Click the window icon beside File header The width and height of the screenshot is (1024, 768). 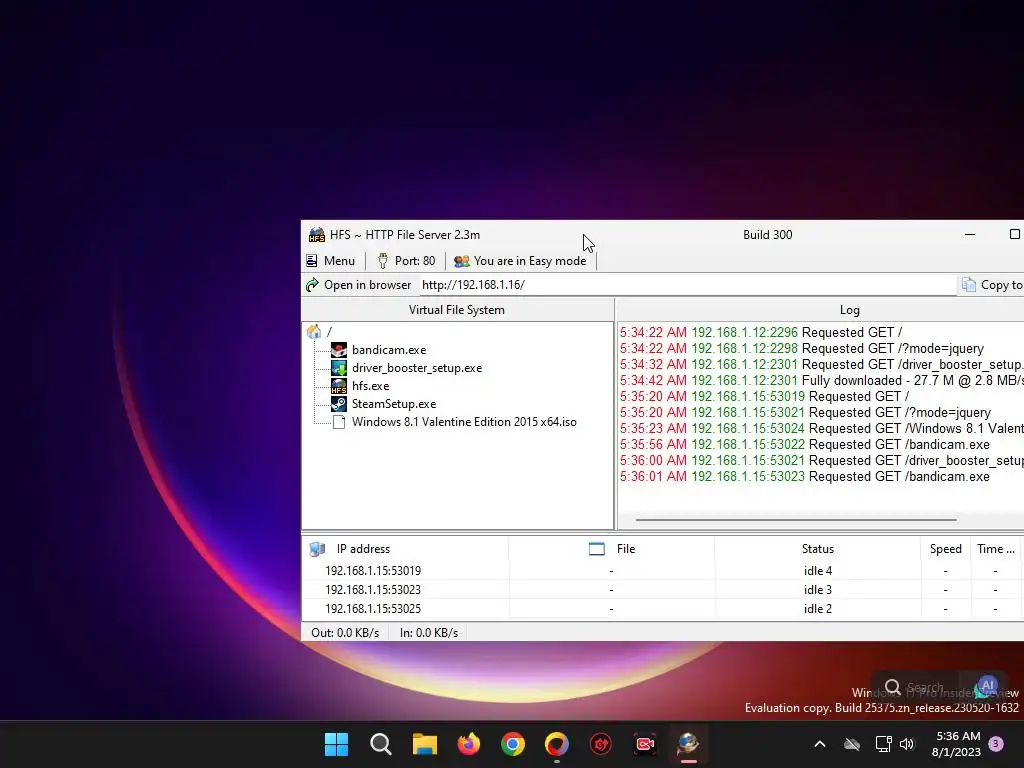(x=597, y=549)
